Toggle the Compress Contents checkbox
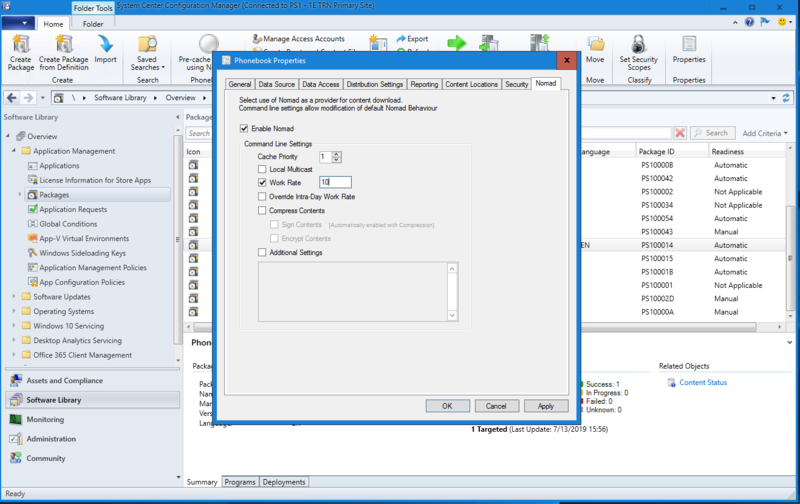This screenshot has height=504, width=800. (x=262, y=211)
